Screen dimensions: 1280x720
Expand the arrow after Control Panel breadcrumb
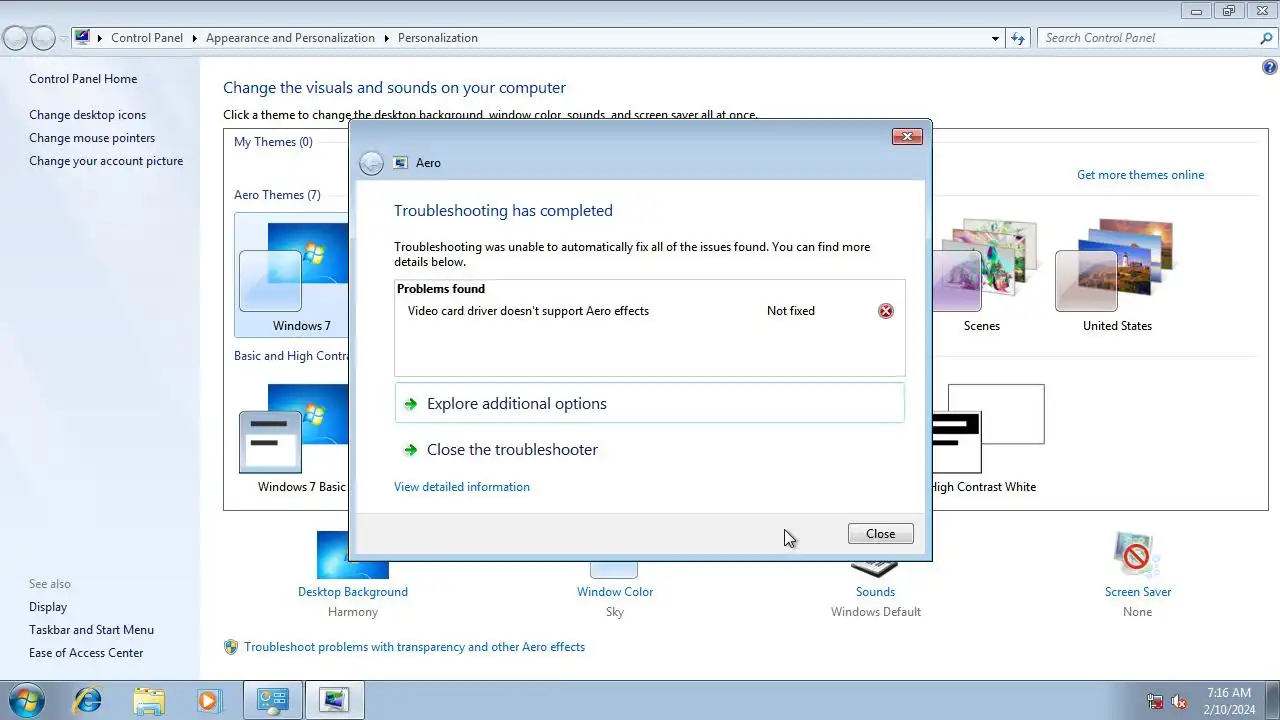[x=194, y=38]
